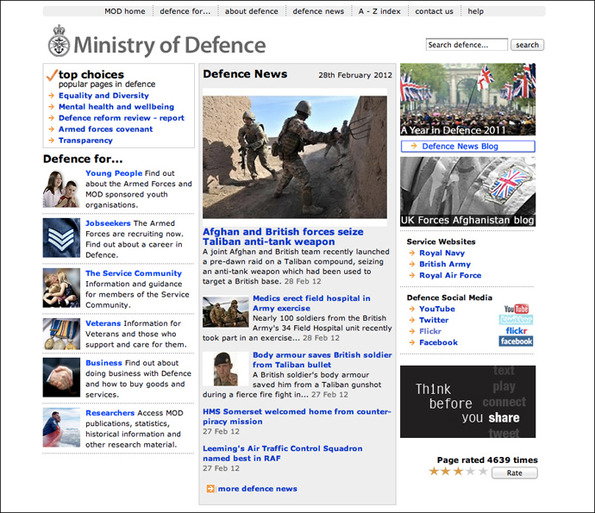Click the orange icon beside more defence news

210,489
